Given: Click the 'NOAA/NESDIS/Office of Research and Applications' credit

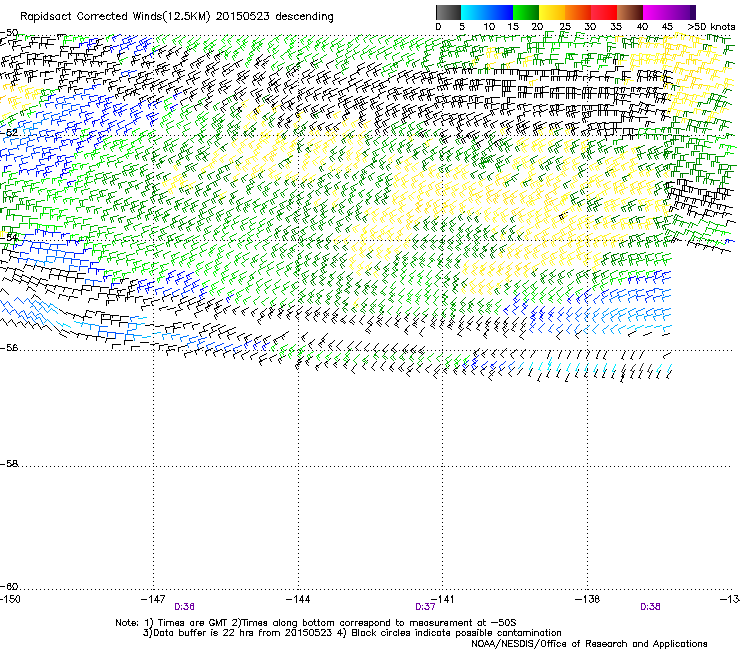Looking at the screenshot, I should [589, 644].
